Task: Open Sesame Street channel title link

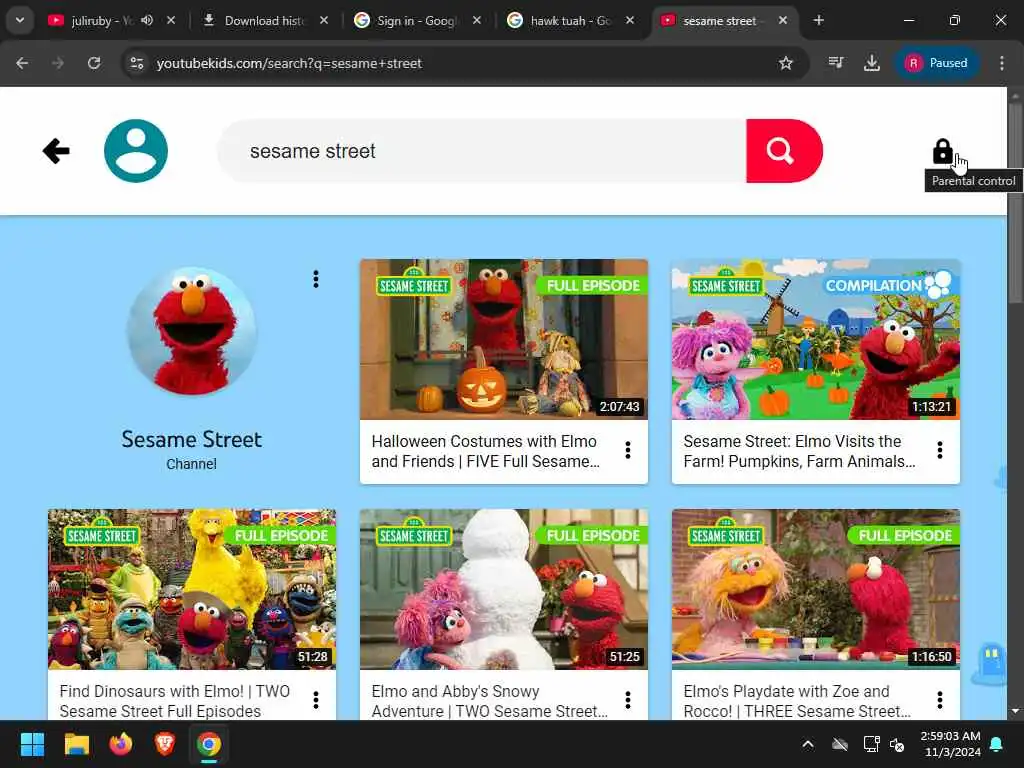Action: [191, 440]
